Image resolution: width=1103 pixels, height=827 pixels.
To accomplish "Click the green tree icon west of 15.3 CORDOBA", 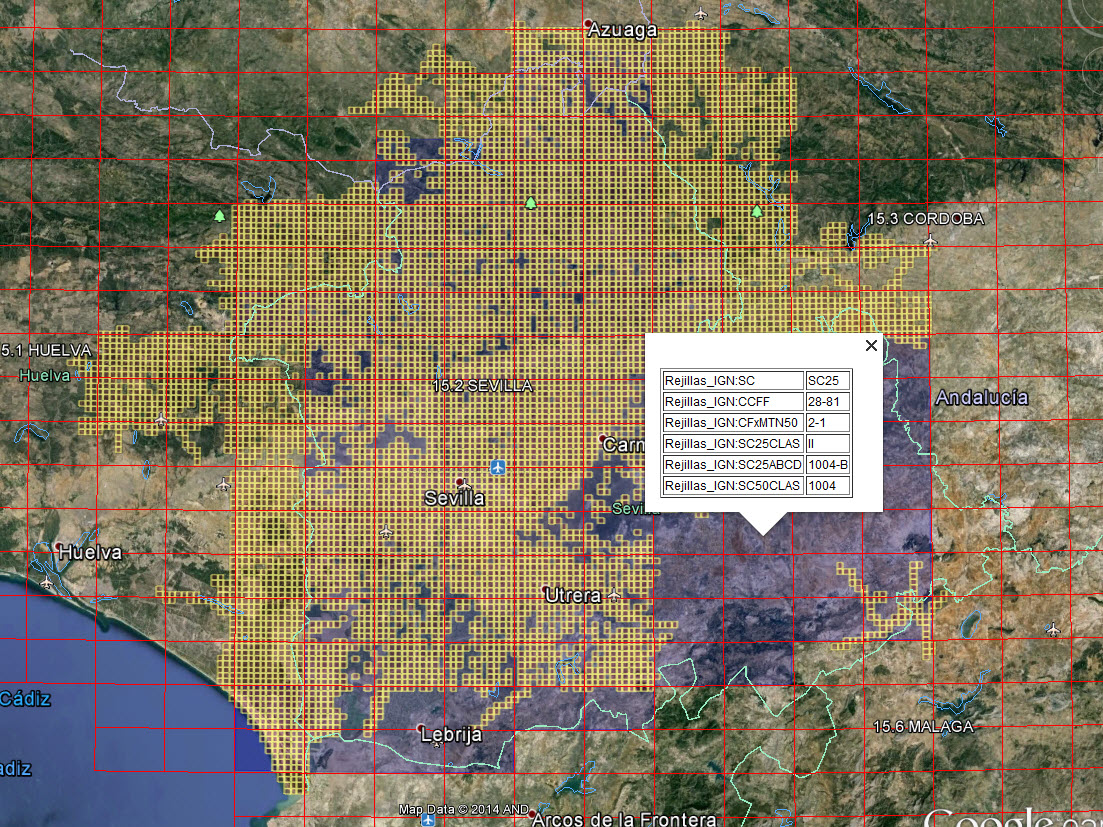I will [756, 211].
